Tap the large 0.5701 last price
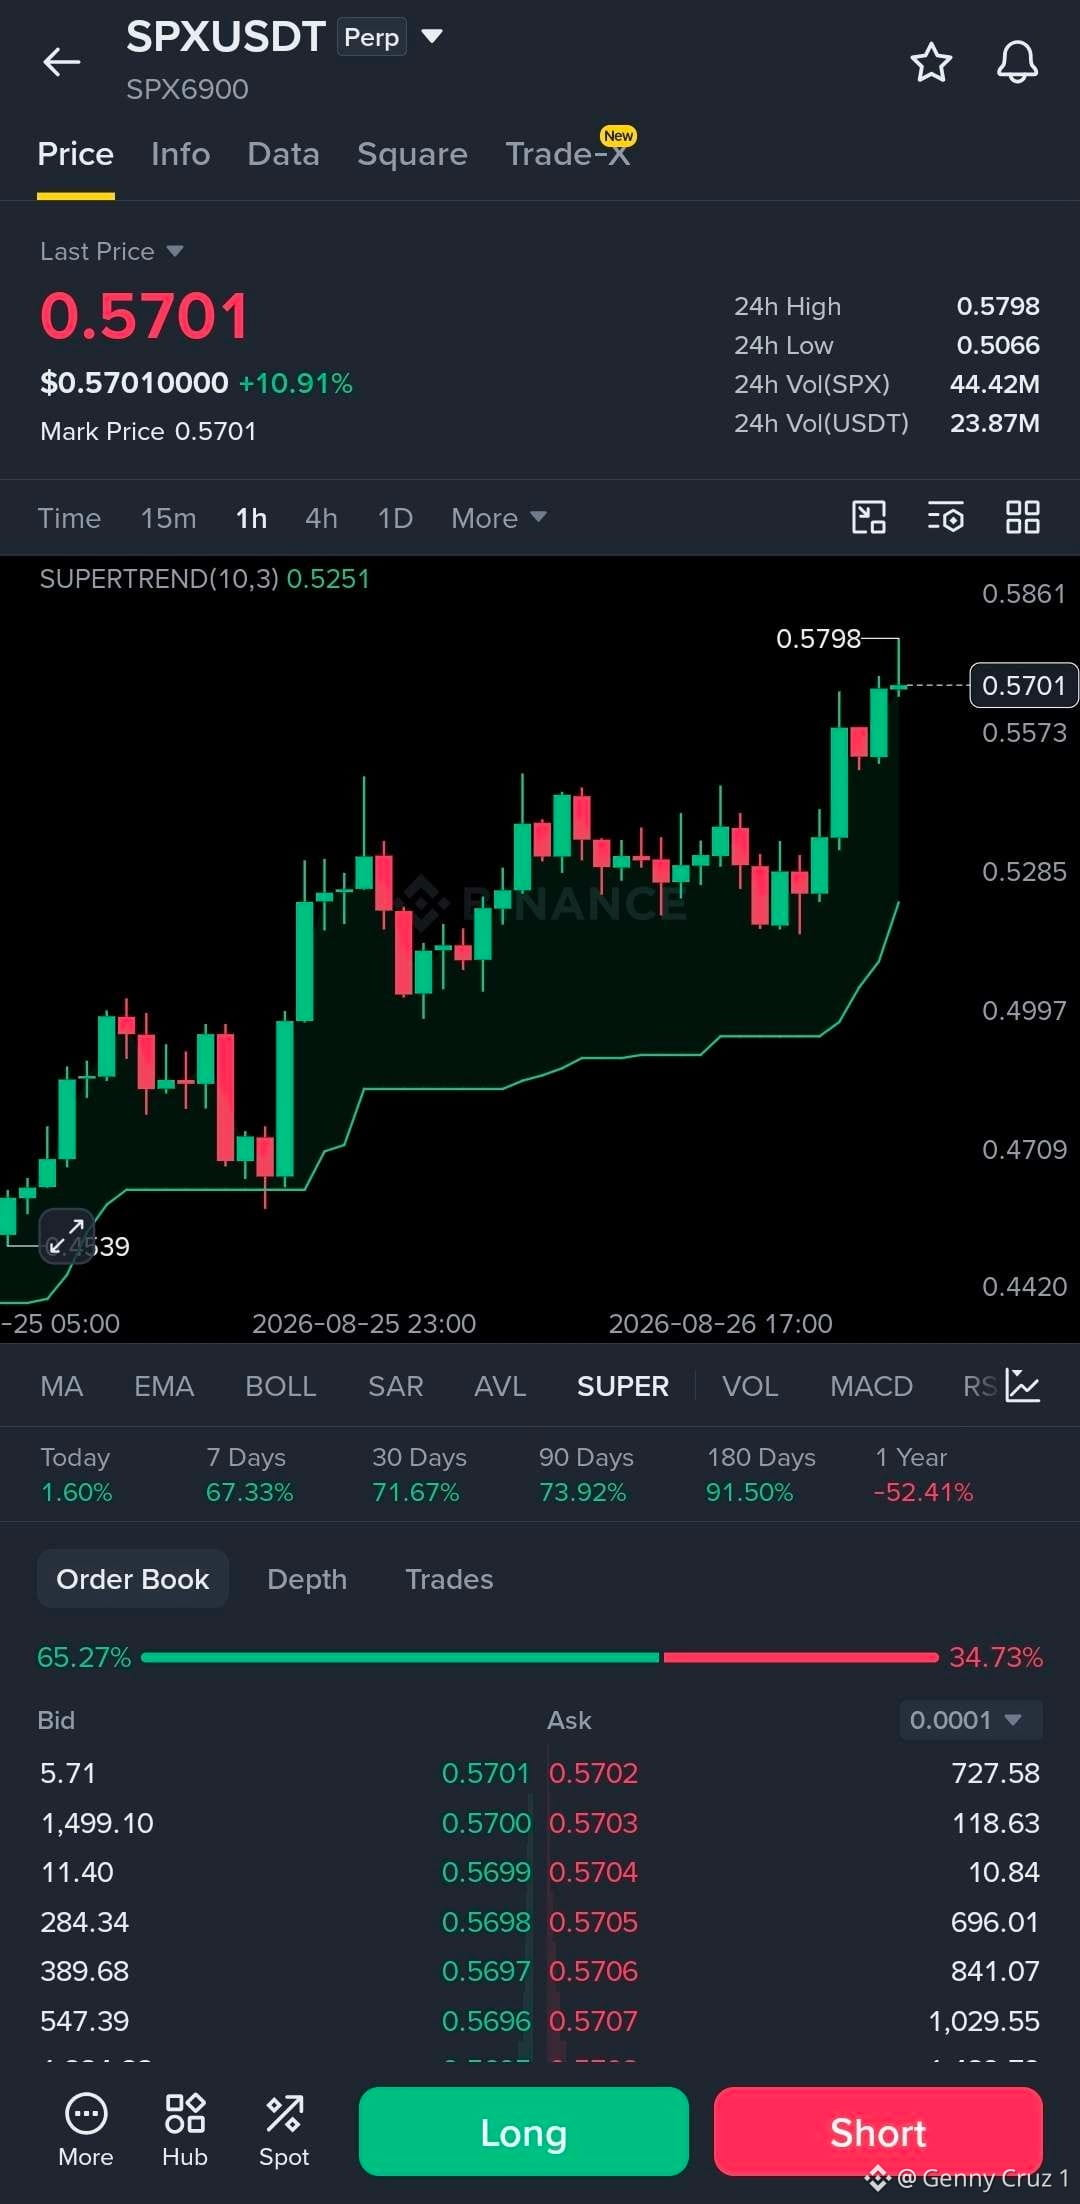Image resolution: width=1080 pixels, height=2204 pixels. (x=144, y=316)
